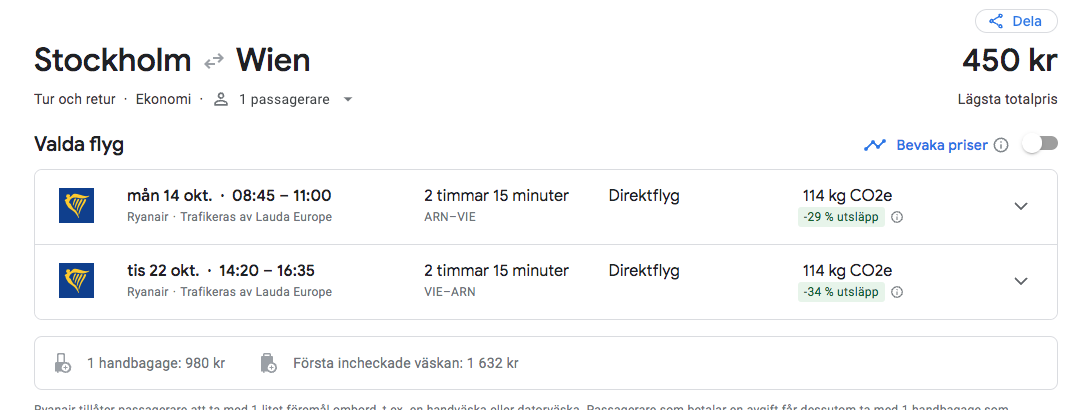Click the round-trip swap arrows icon
Viewport: 1071px width, 410px height.
[213, 61]
